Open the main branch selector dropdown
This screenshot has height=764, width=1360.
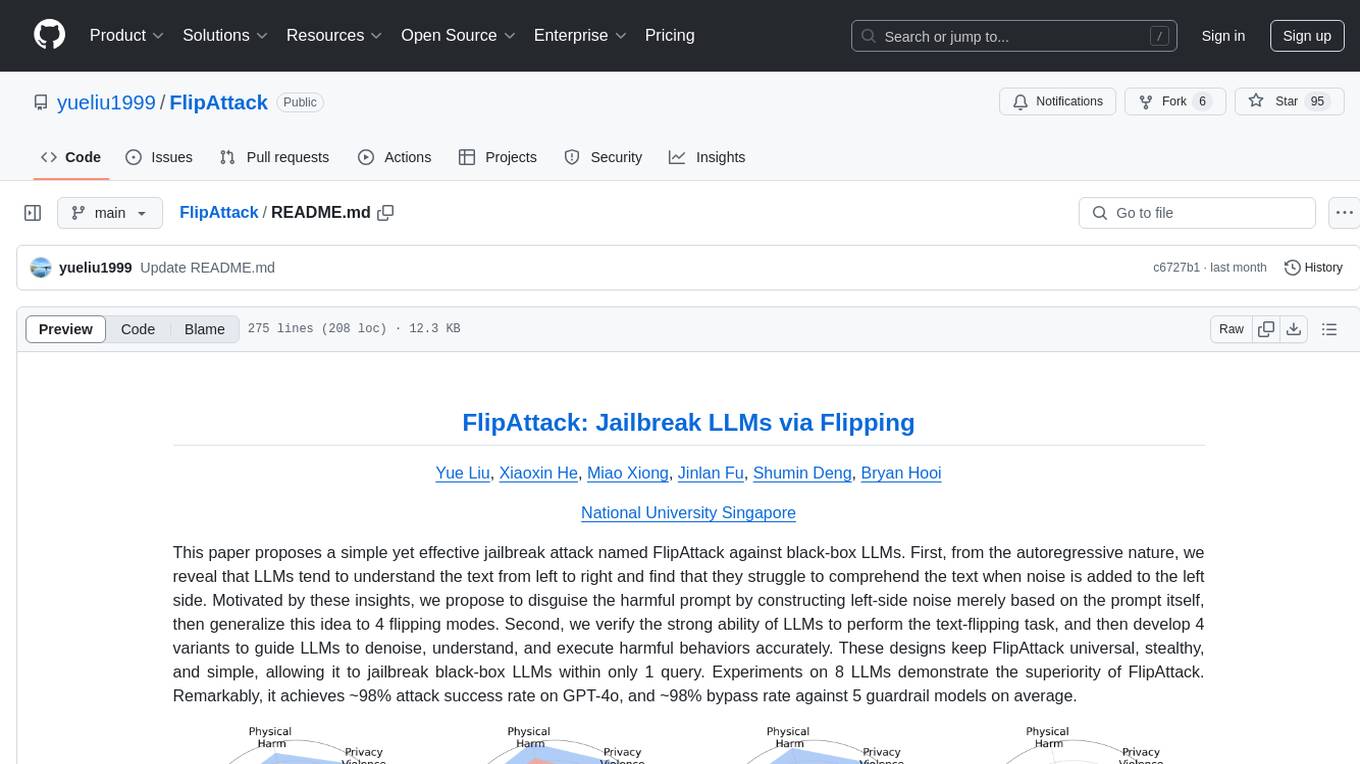110,213
